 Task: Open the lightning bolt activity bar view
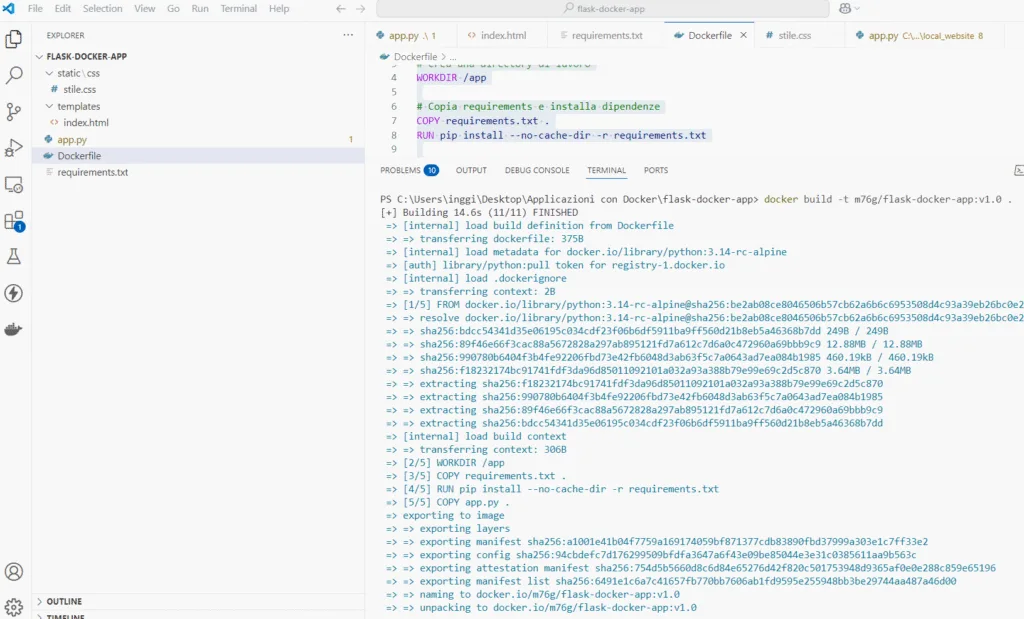click(x=14, y=293)
